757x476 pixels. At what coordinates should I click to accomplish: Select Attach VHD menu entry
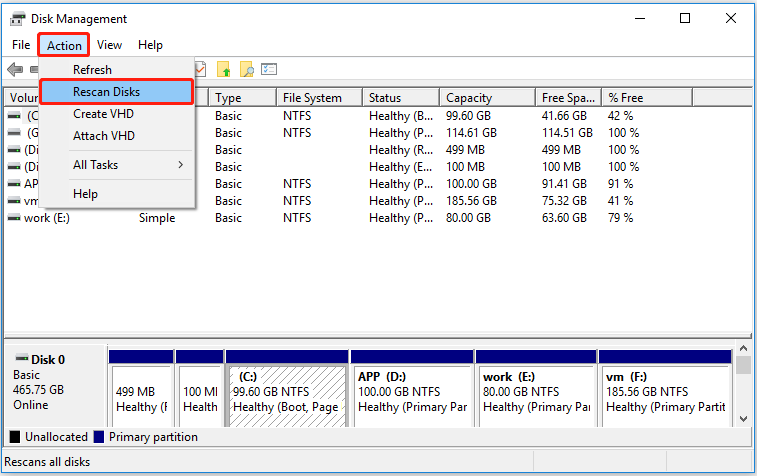pyautogui.click(x=117, y=136)
